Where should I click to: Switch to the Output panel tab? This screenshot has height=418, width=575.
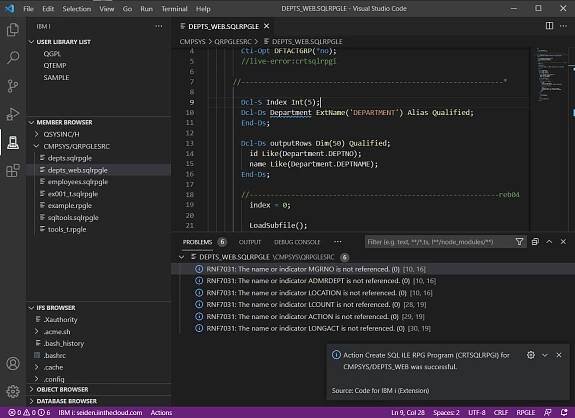pos(250,242)
